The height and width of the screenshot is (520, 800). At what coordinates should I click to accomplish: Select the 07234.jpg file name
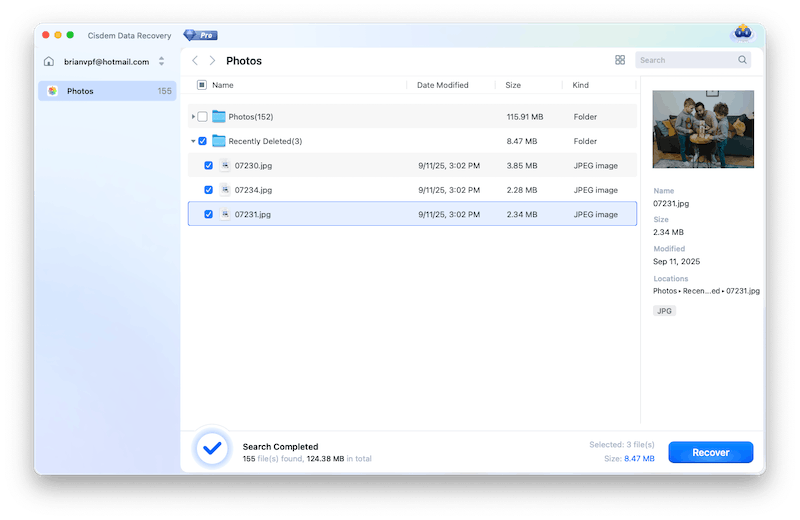tap(253, 190)
